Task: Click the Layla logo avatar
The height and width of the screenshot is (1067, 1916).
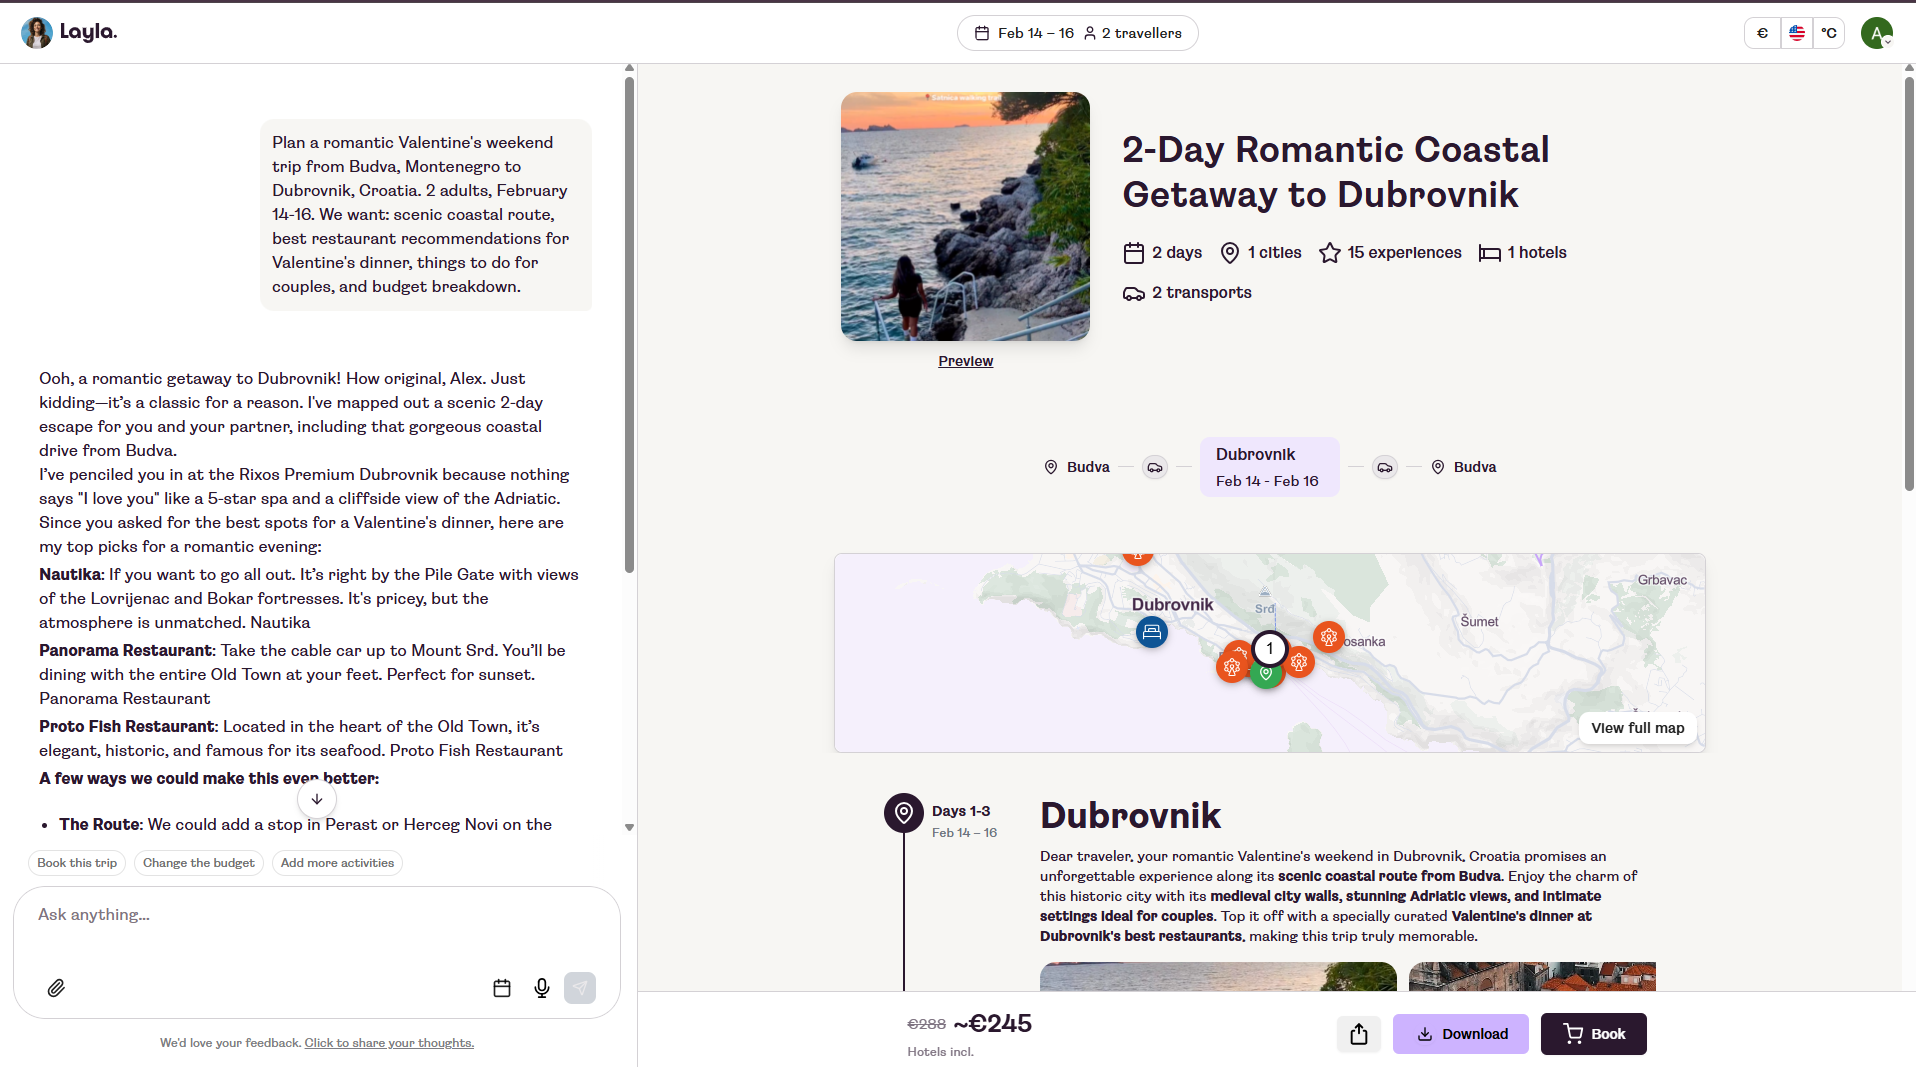Action: (37, 33)
